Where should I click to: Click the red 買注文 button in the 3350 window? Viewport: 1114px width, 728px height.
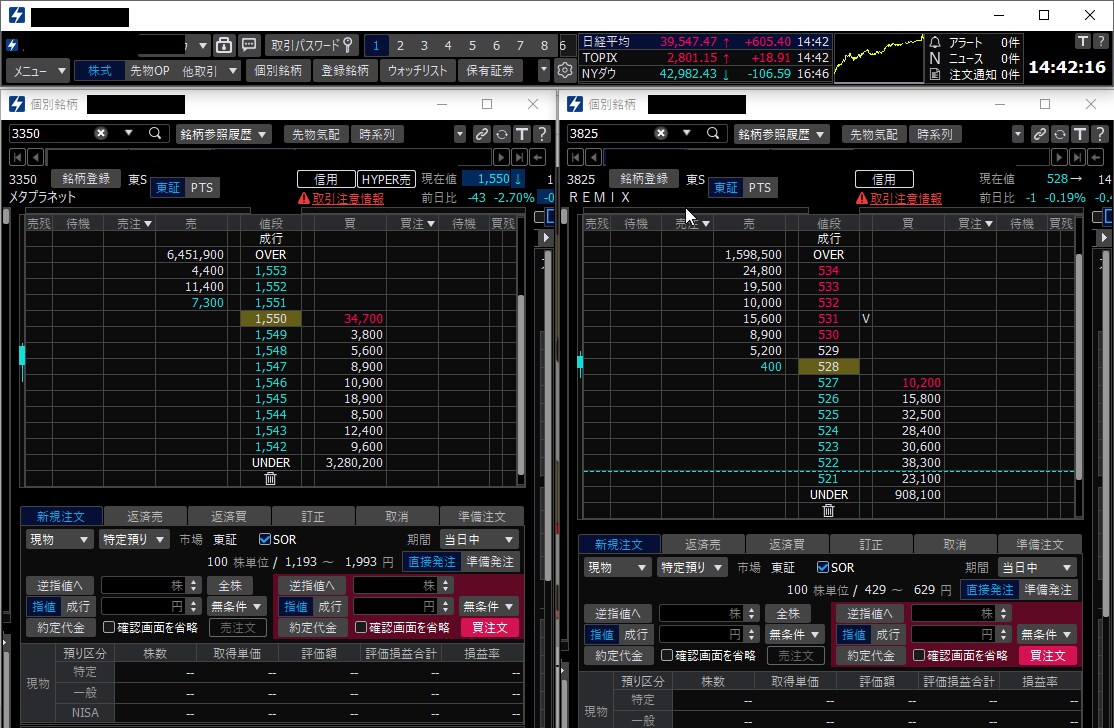click(490, 627)
